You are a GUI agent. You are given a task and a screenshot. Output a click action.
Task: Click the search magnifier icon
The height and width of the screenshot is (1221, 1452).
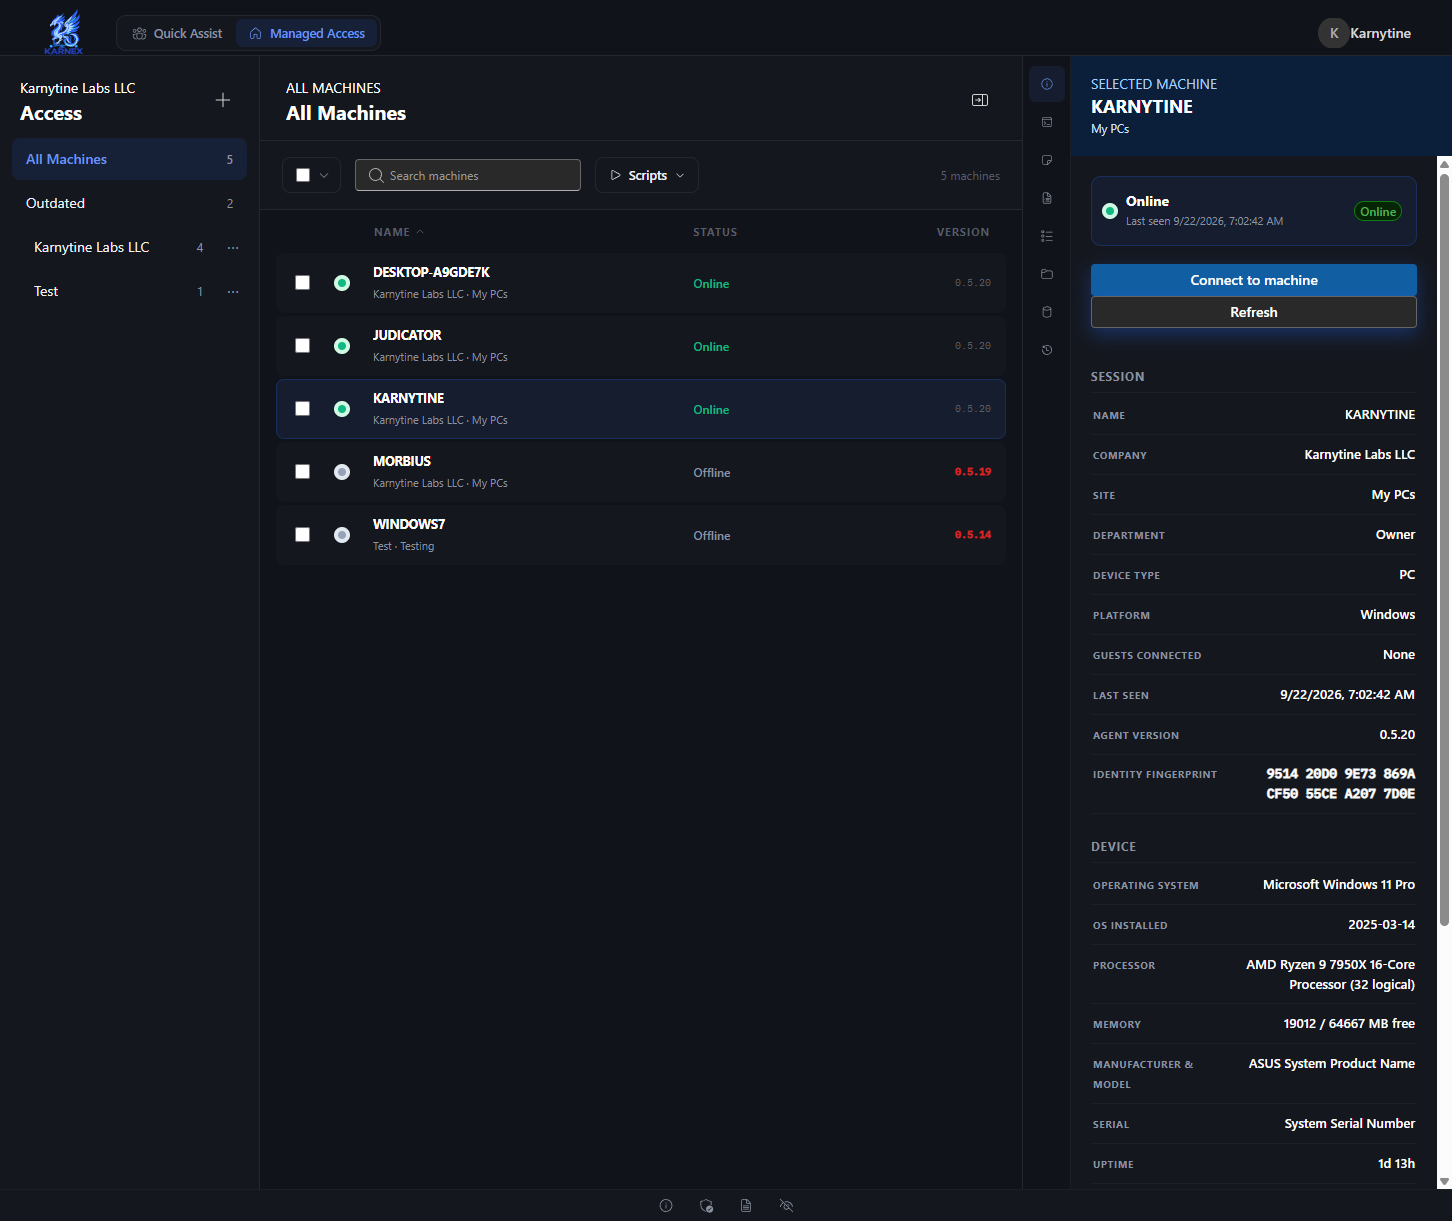(x=376, y=175)
